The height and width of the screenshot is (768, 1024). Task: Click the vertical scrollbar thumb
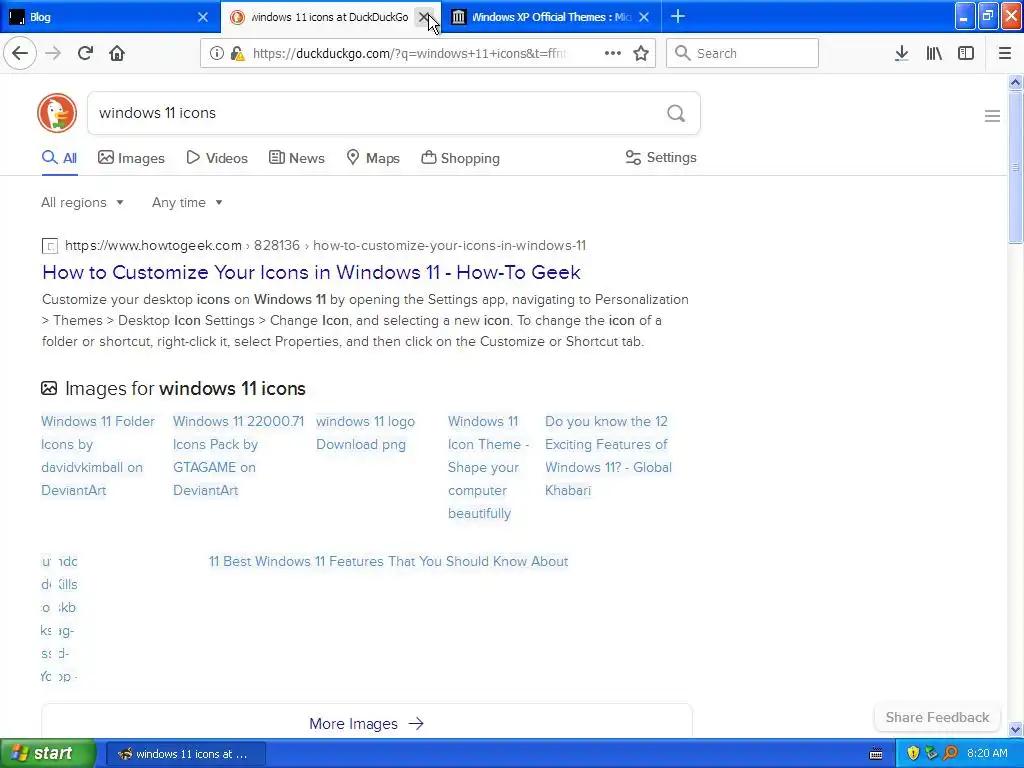[x=1015, y=167]
